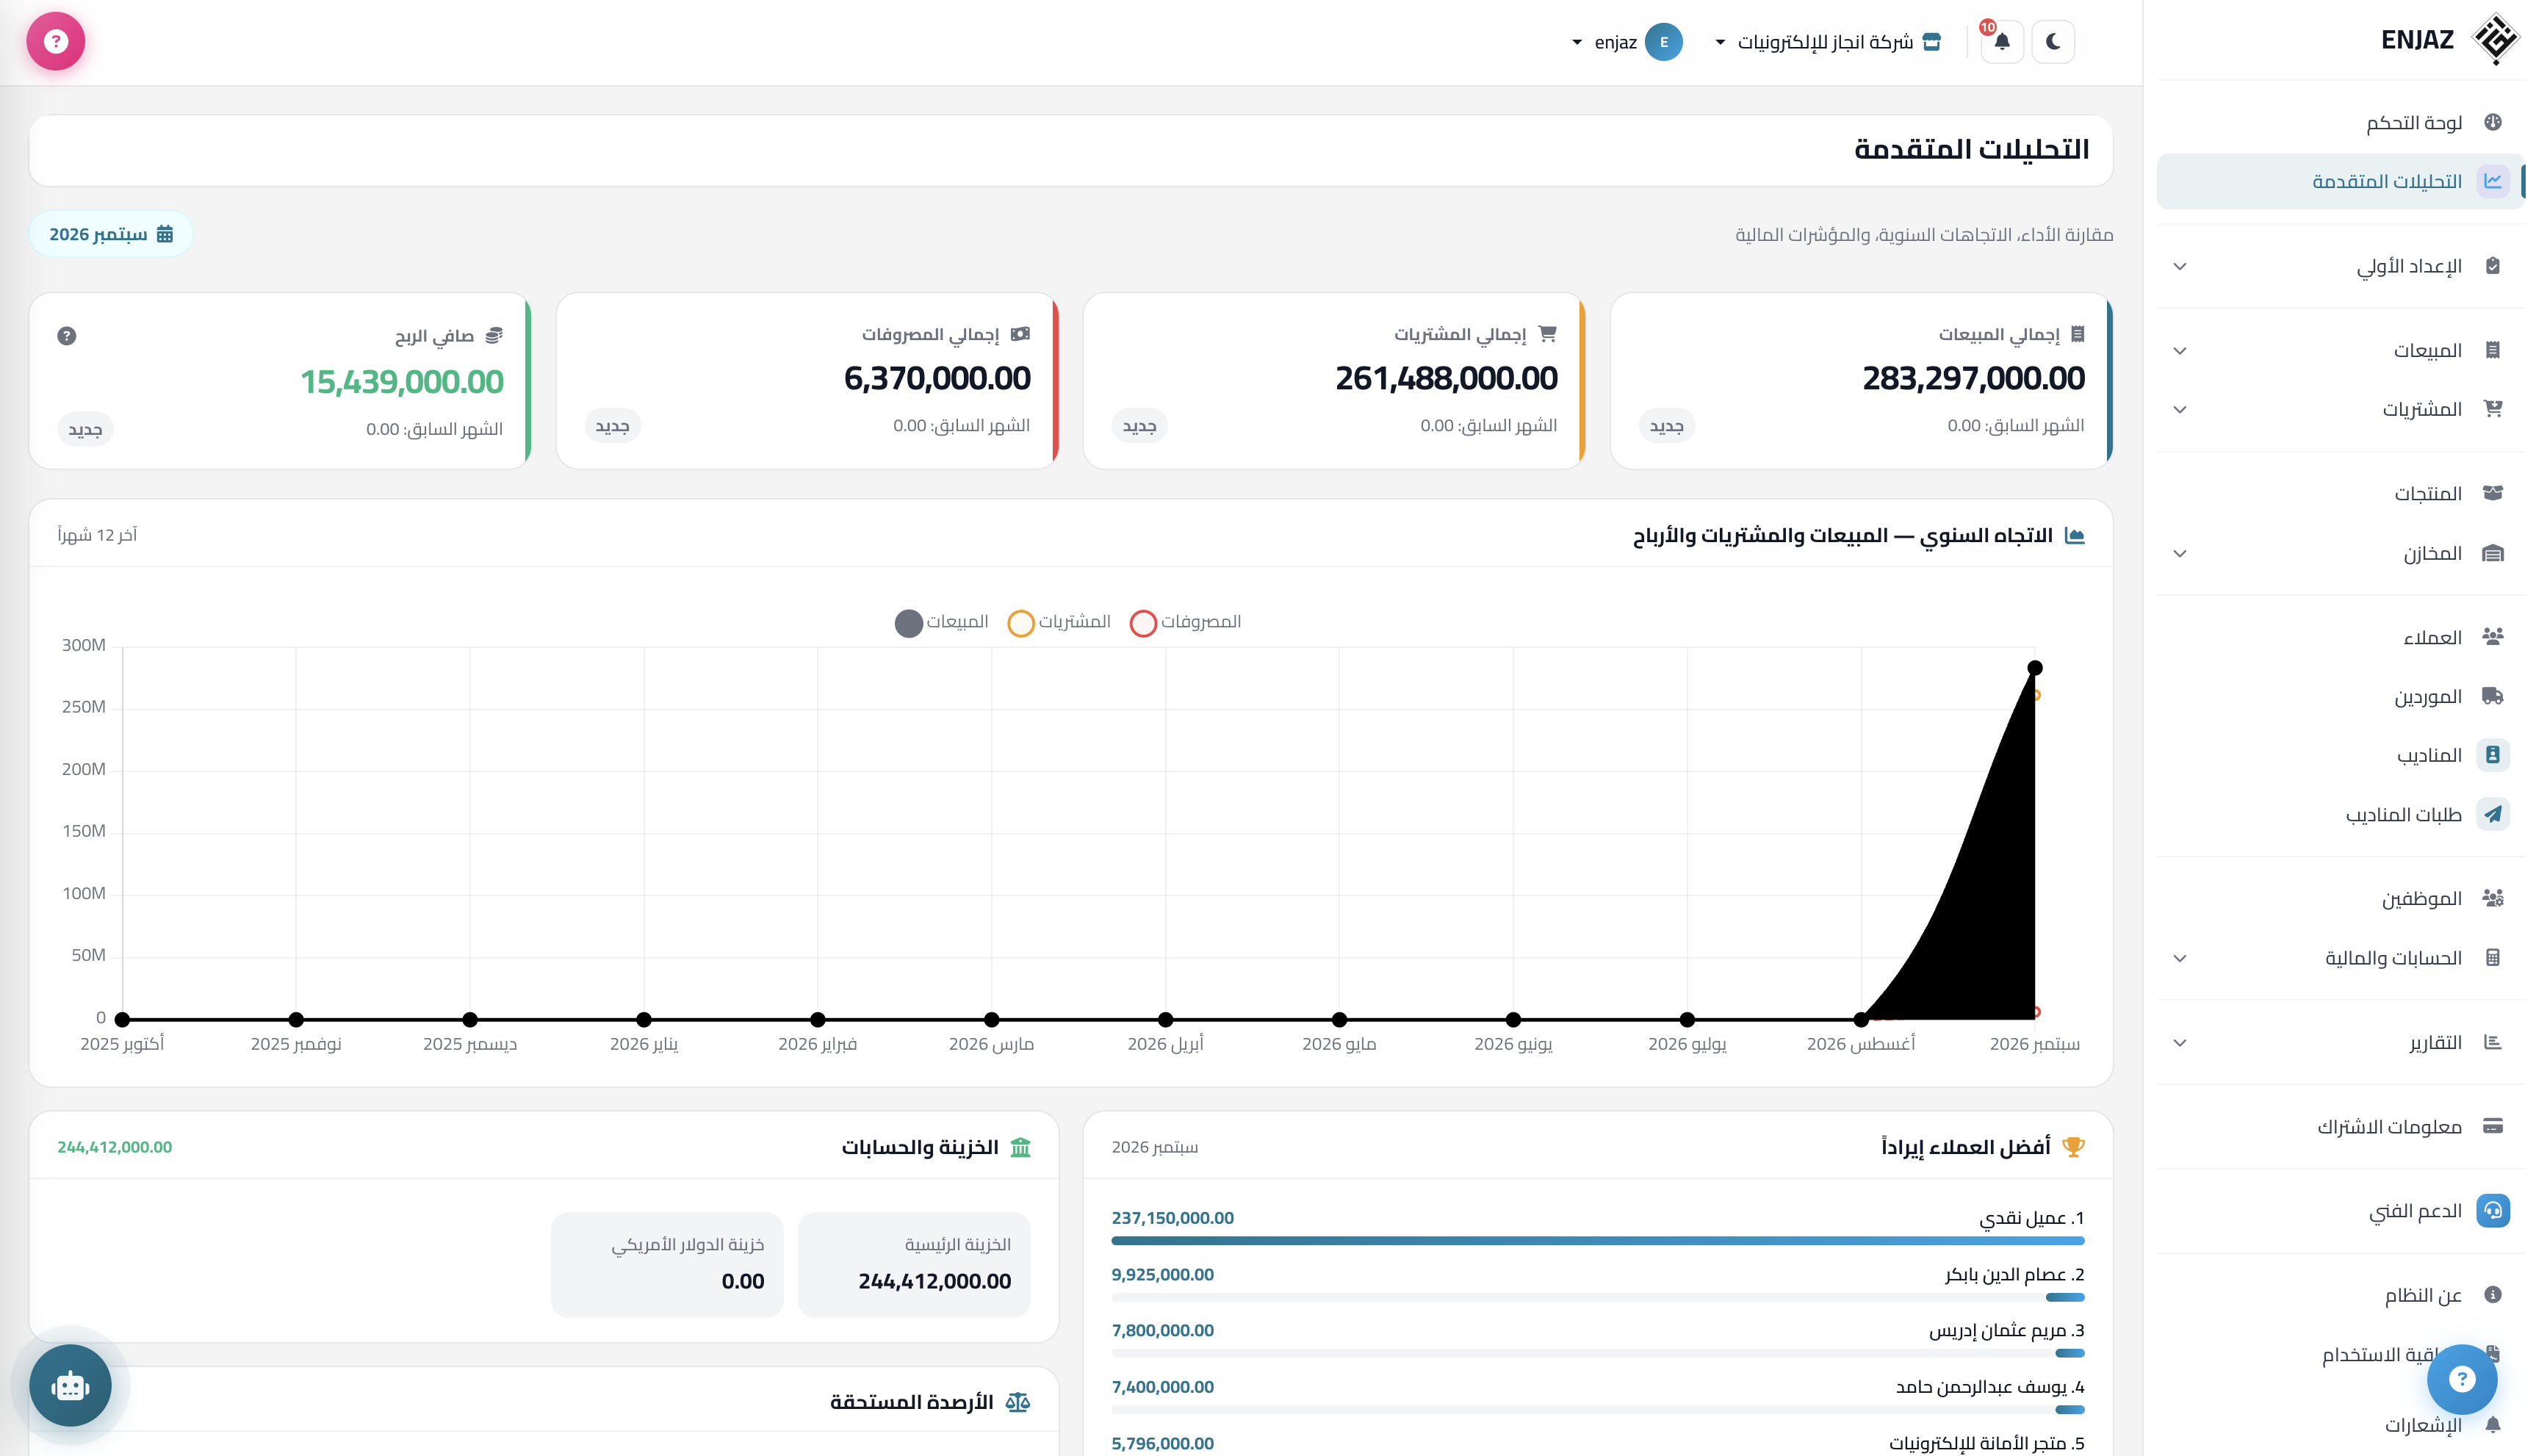The width and height of the screenshot is (2536, 1456).
Task: Click the خزينة الدولار الأمريكي account card
Action: (667, 1264)
